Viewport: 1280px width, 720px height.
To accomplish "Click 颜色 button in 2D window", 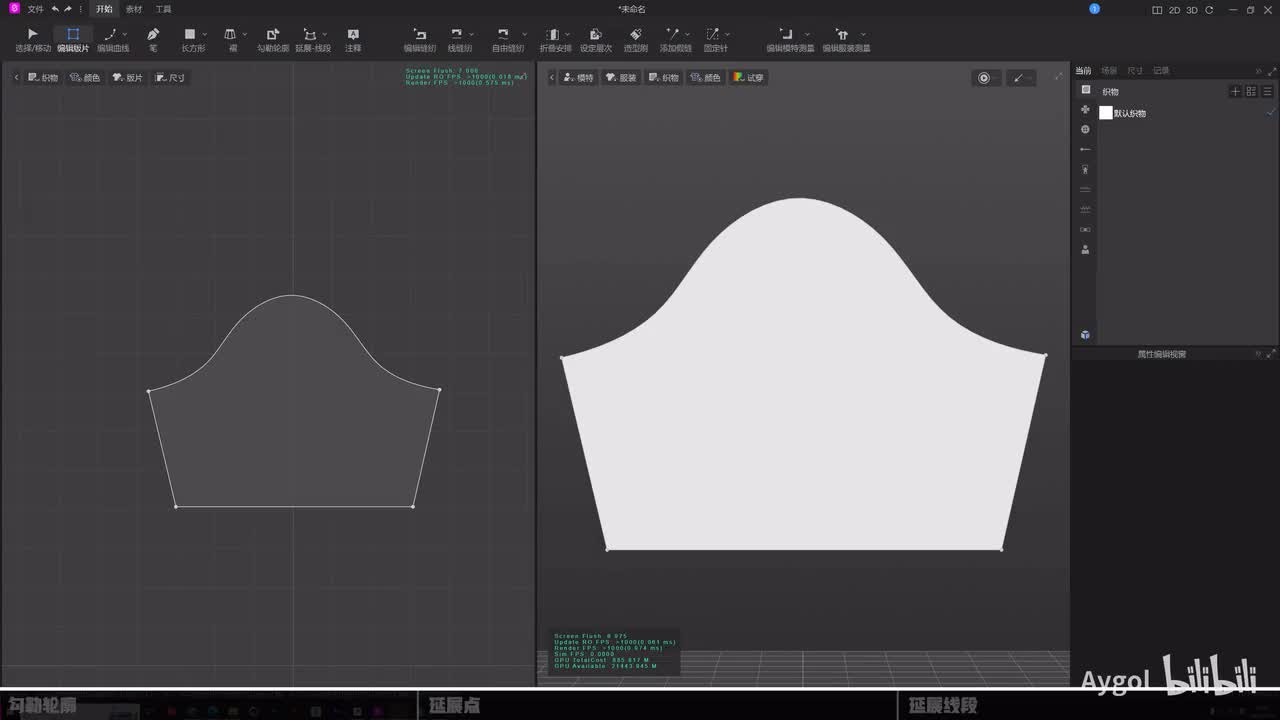I will (x=85, y=77).
